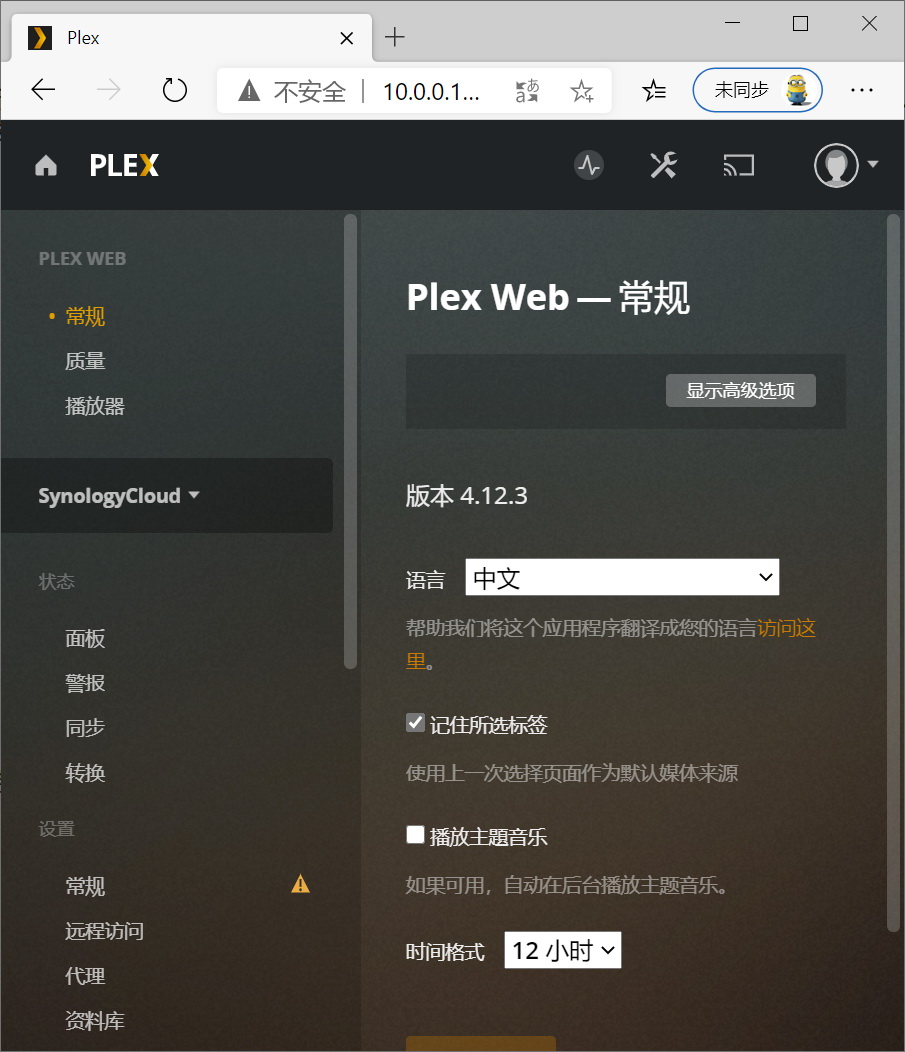
Task: Open 代理 settings
Action: [x=85, y=976]
